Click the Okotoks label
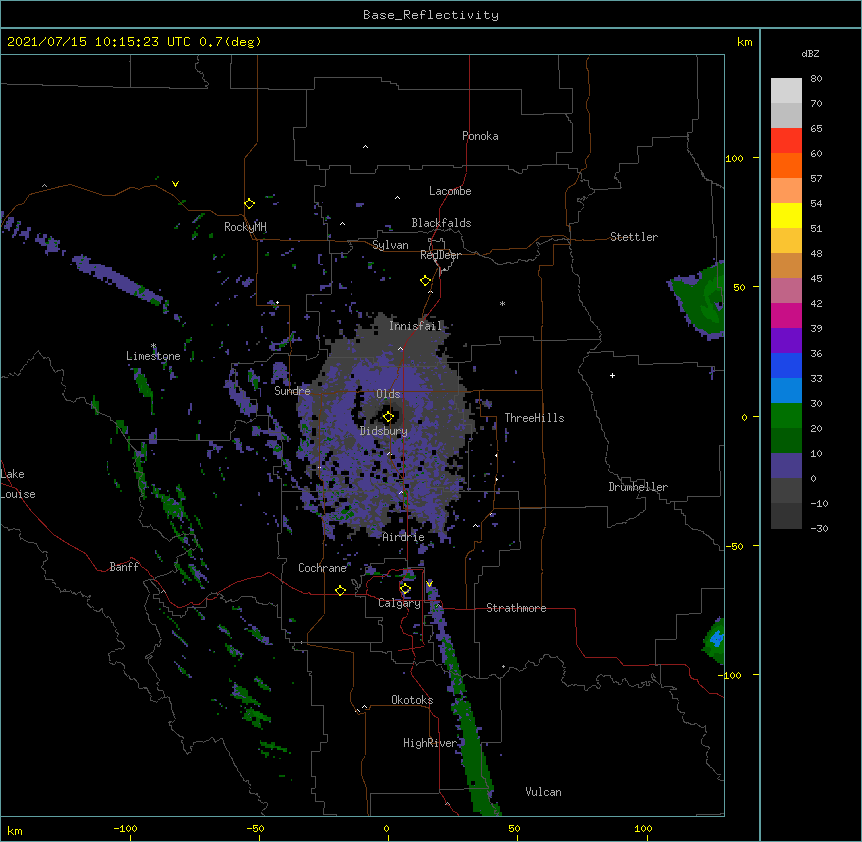This screenshot has height=842, width=862. 412,700
